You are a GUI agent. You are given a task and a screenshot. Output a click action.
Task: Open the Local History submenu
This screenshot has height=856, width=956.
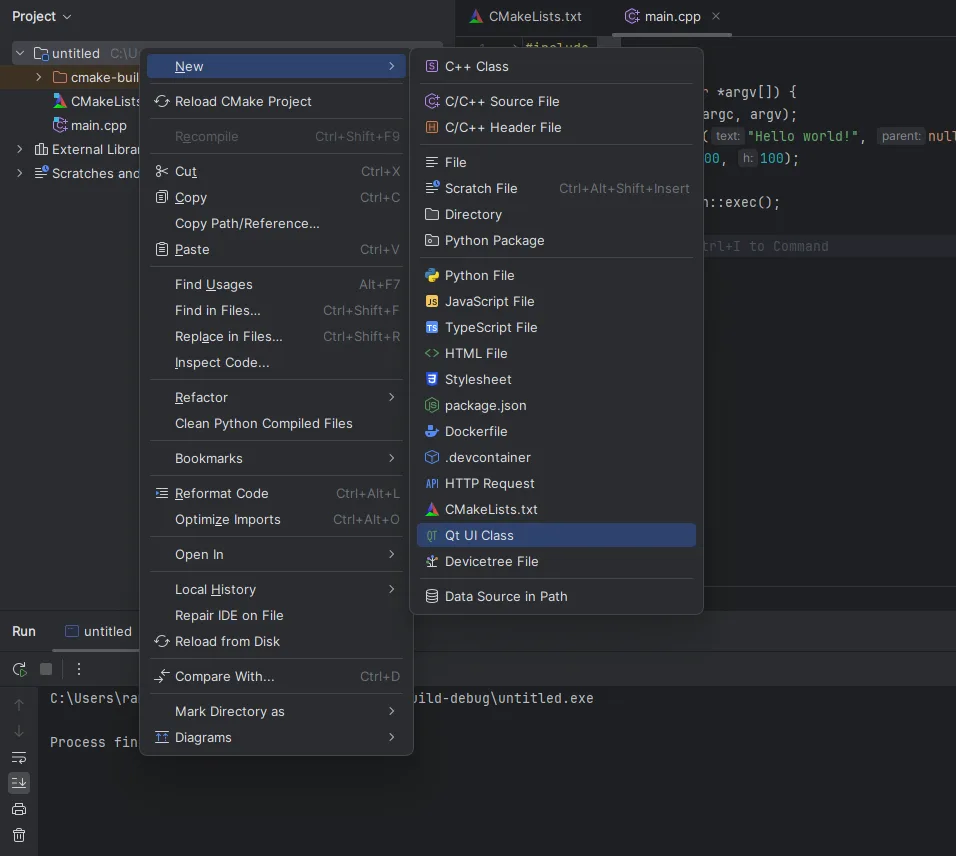tap(276, 590)
